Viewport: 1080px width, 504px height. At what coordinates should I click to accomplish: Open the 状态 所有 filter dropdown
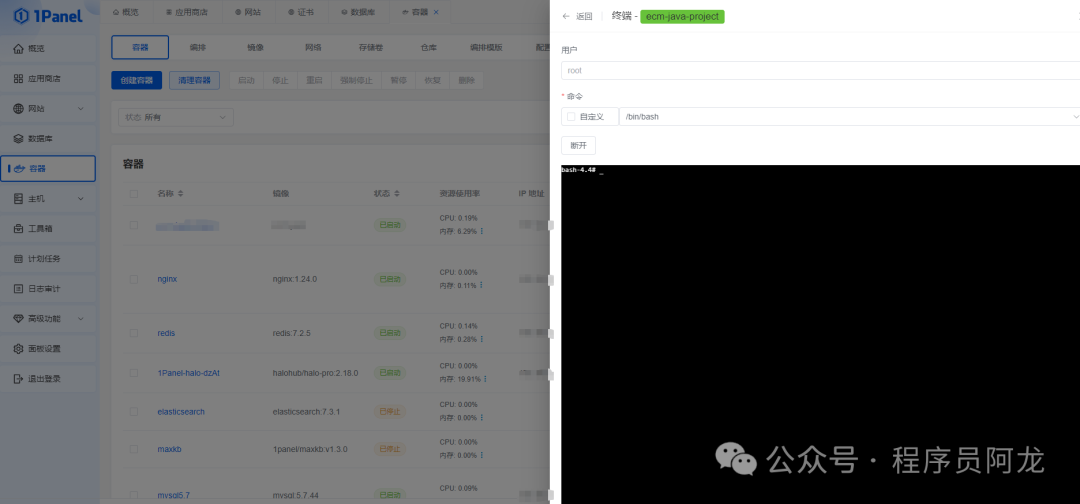click(176, 118)
